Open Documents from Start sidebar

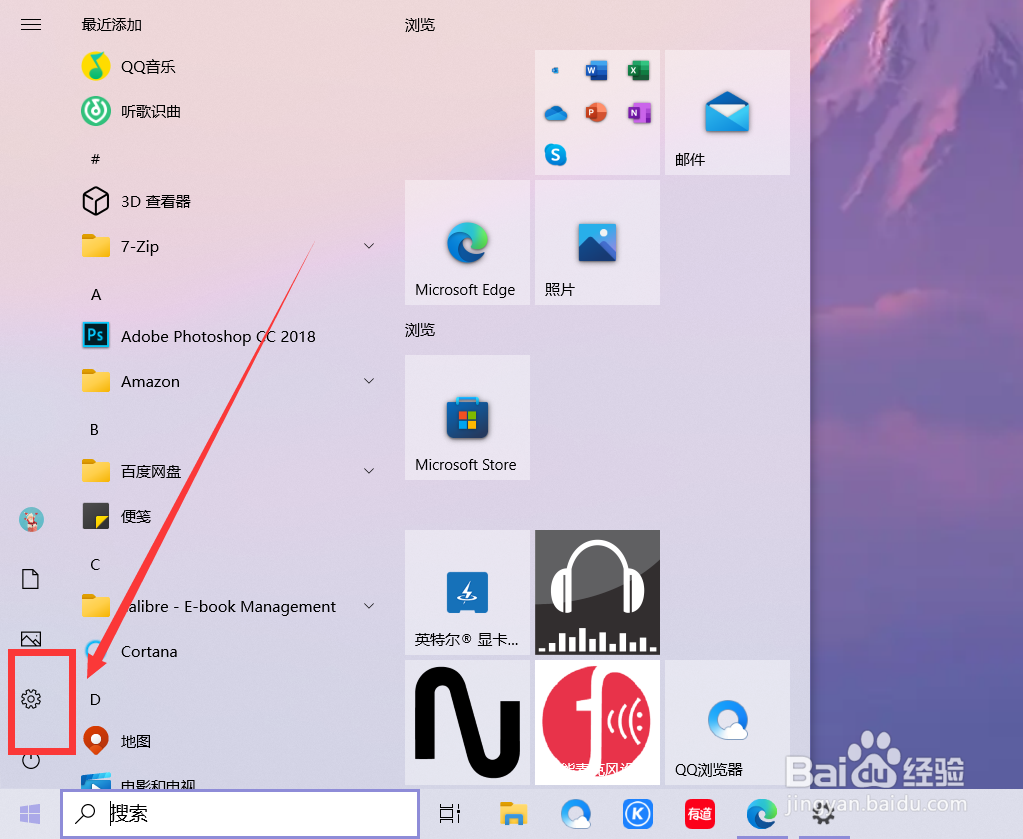[x=31, y=579]
